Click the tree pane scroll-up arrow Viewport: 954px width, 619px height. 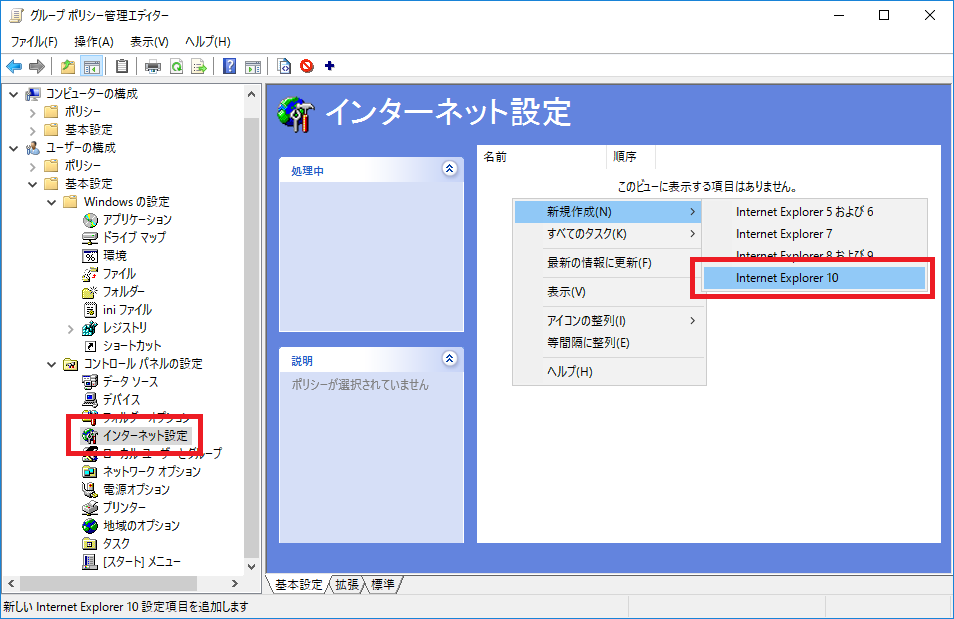252,94
